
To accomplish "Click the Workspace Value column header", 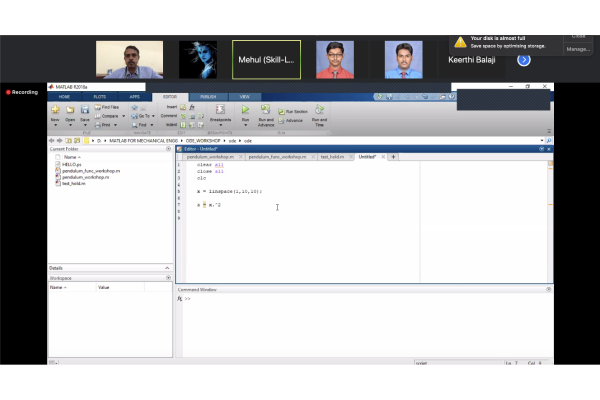I will pyautogui.click(x=120, y=287).
